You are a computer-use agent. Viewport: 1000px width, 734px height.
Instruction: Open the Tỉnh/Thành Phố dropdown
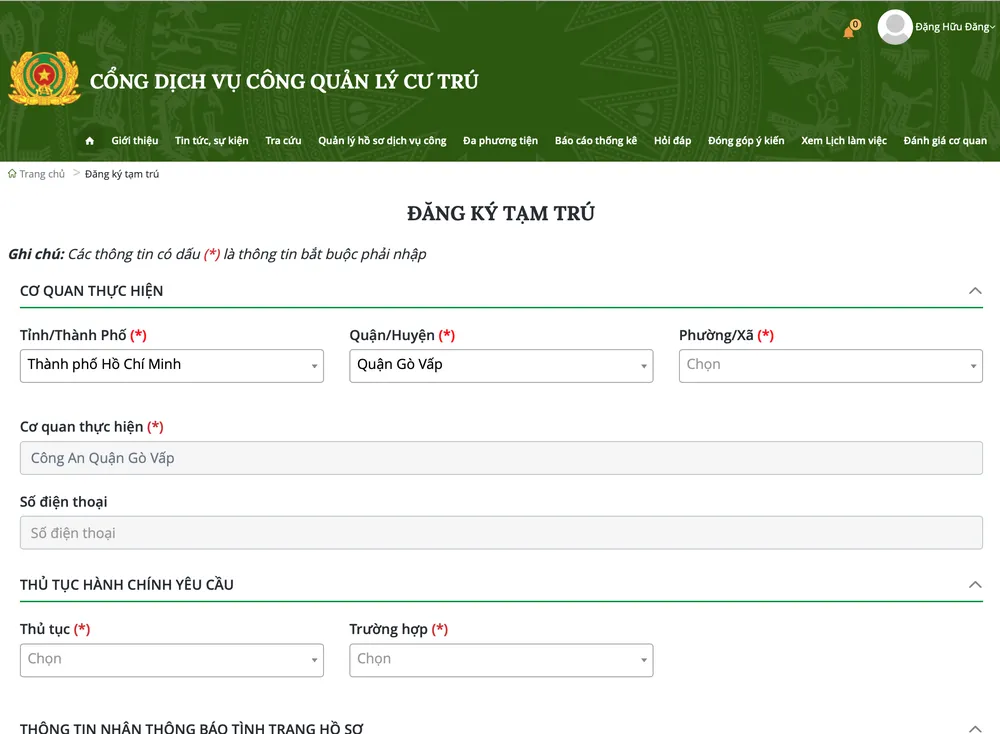click(x=171, y=366)
